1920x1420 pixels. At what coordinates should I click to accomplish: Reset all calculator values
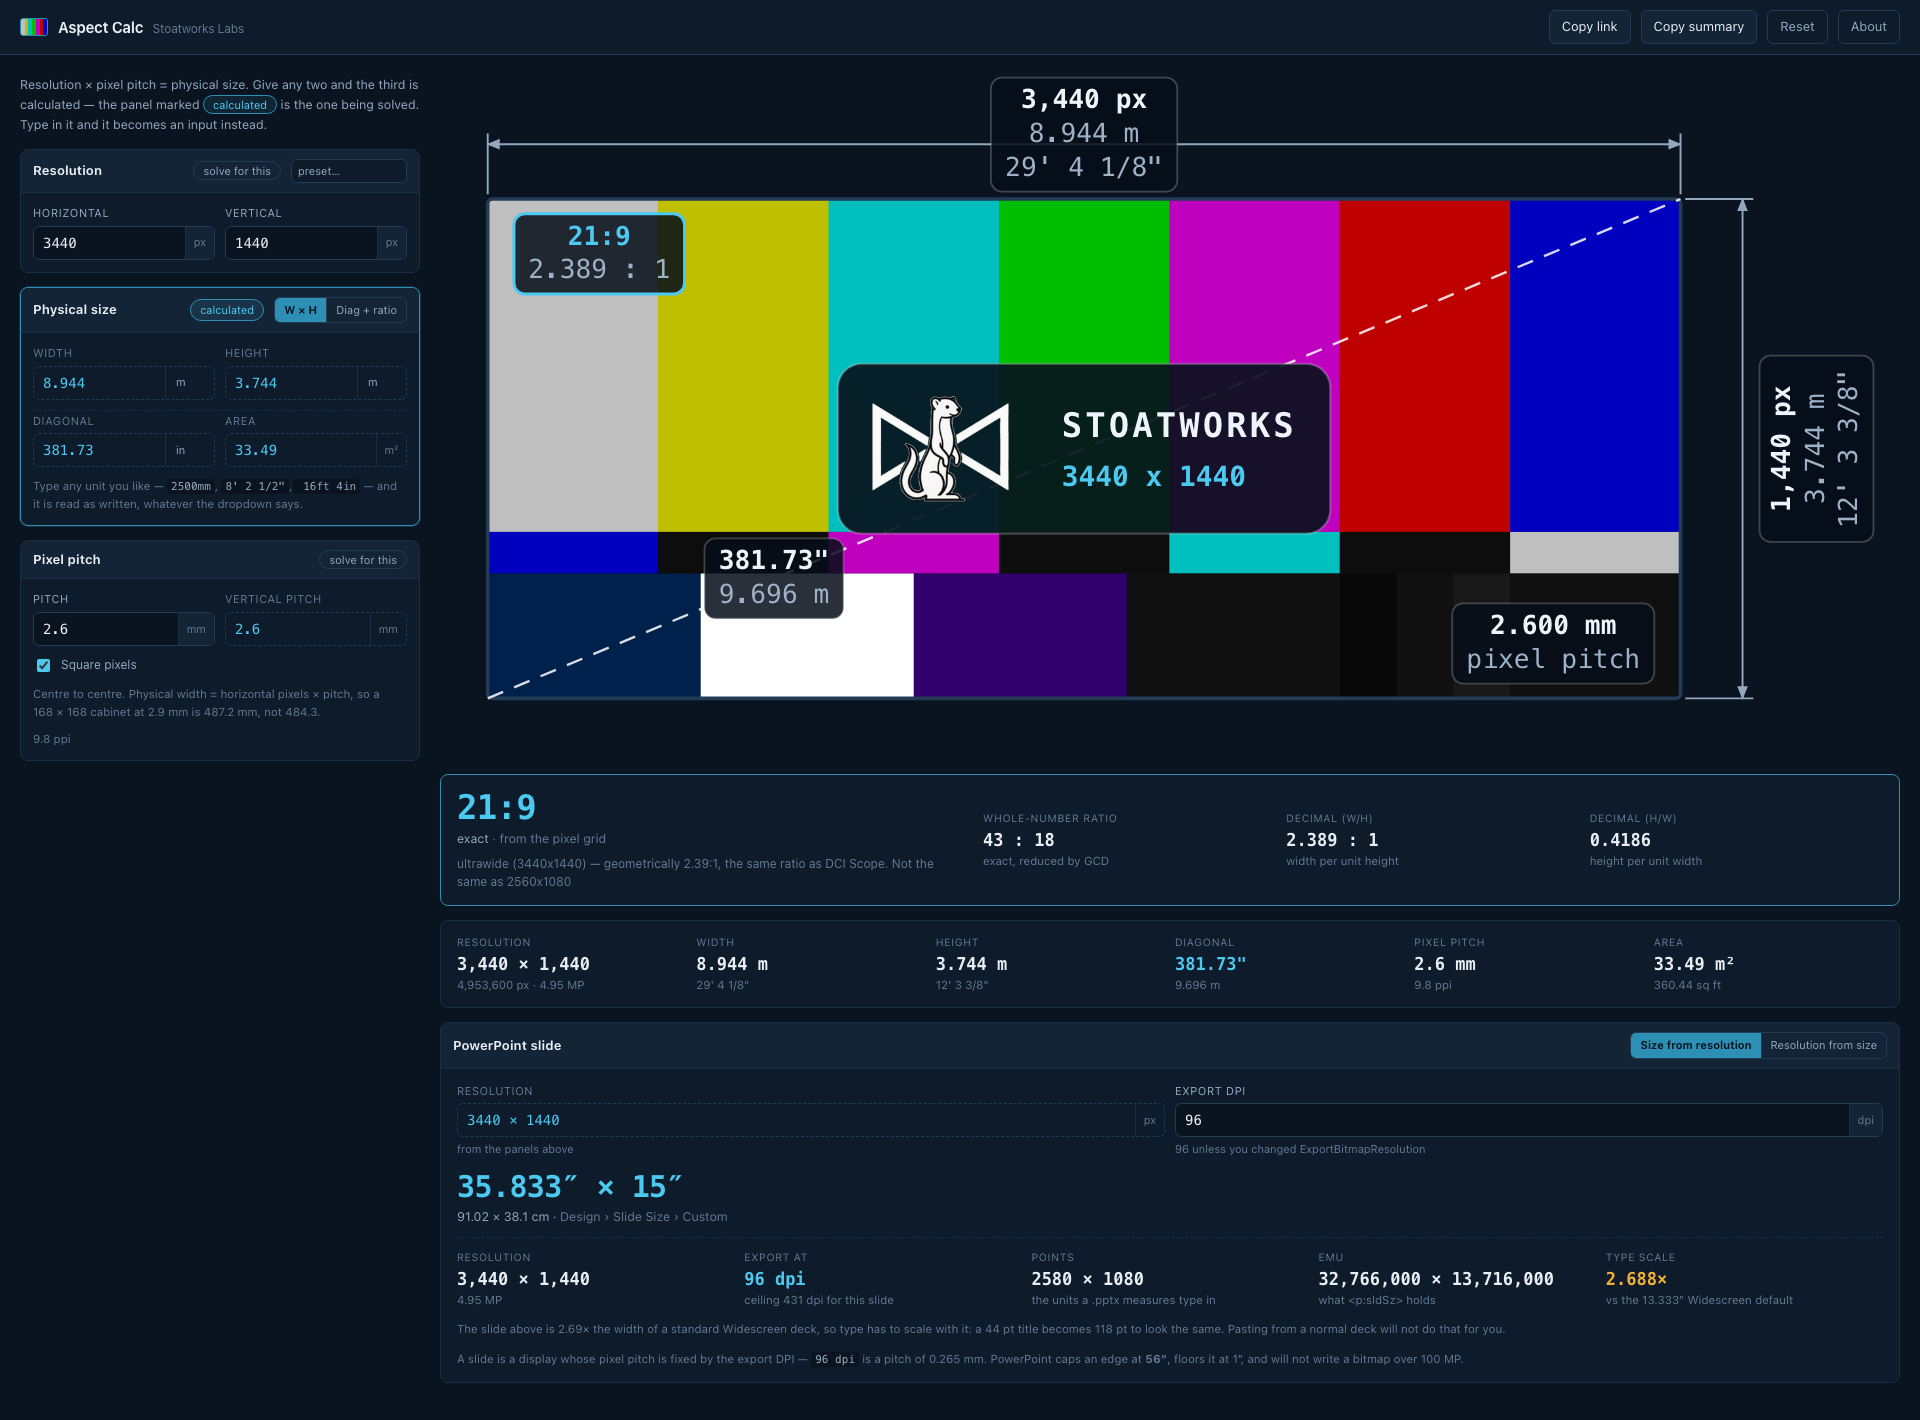[1797, 27]
